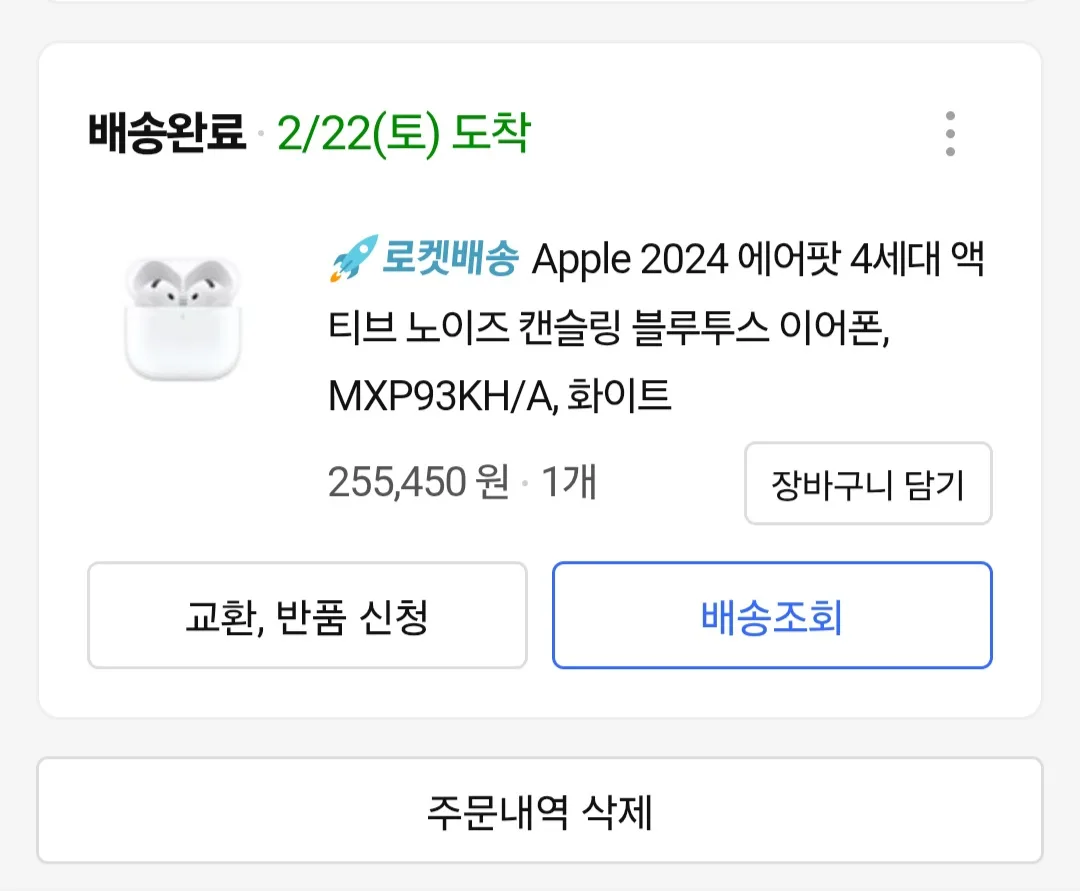Image resolution: width=1080 pixels, height=891 pixels.
Task: Request exchange via 교환, 반품 신청
Action: tap(307, 616)
